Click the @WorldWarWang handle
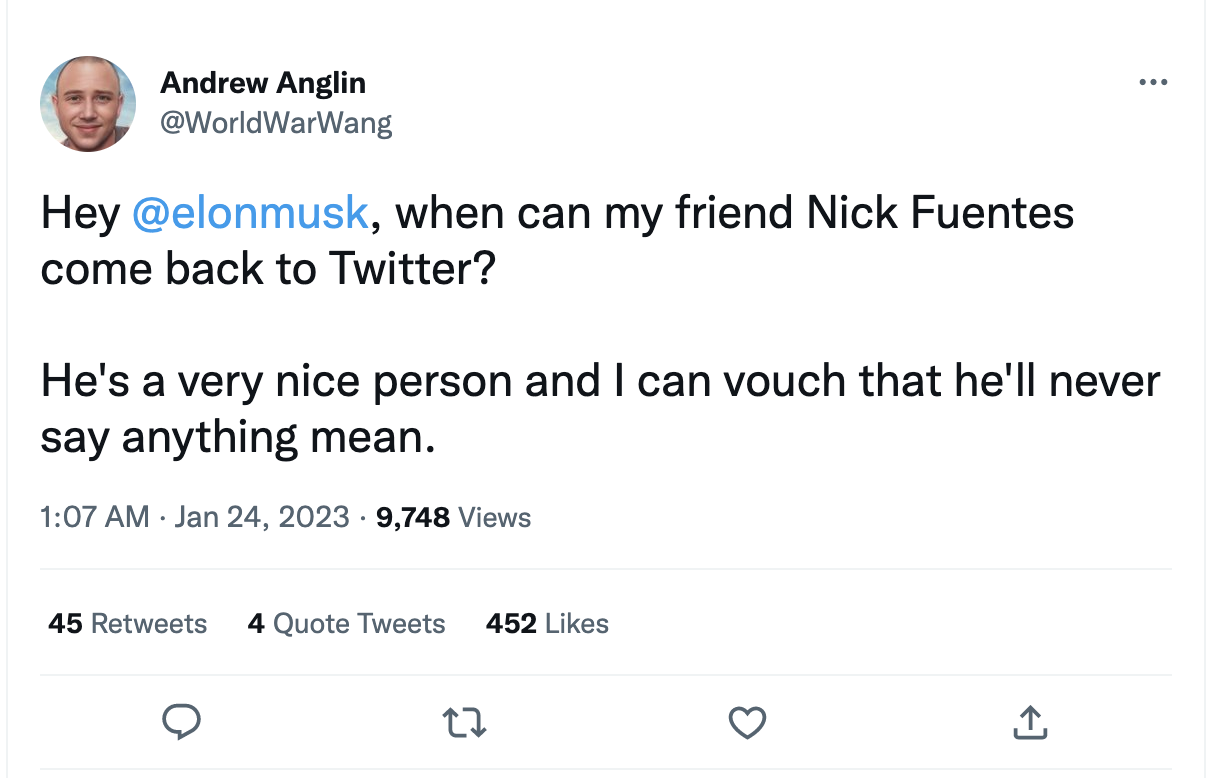1218x778 pixels. pyautogui.click(x=276, y=122)
